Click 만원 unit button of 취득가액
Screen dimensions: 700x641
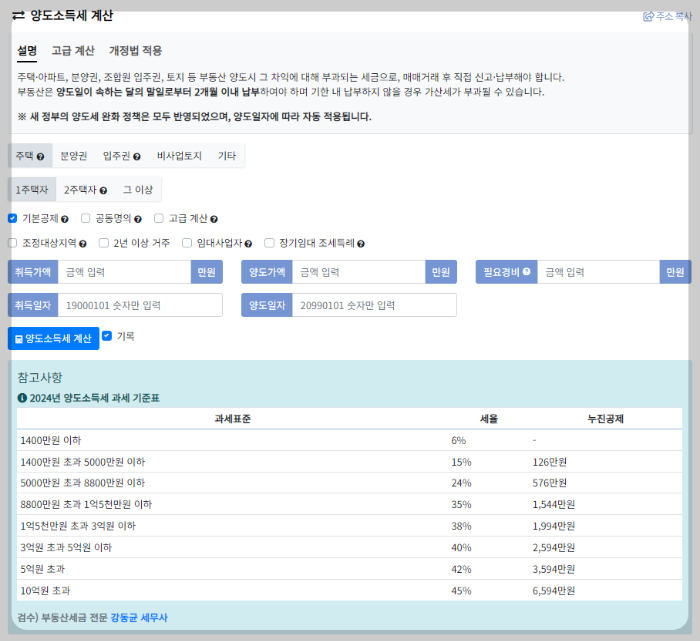(x=207, y=272)
